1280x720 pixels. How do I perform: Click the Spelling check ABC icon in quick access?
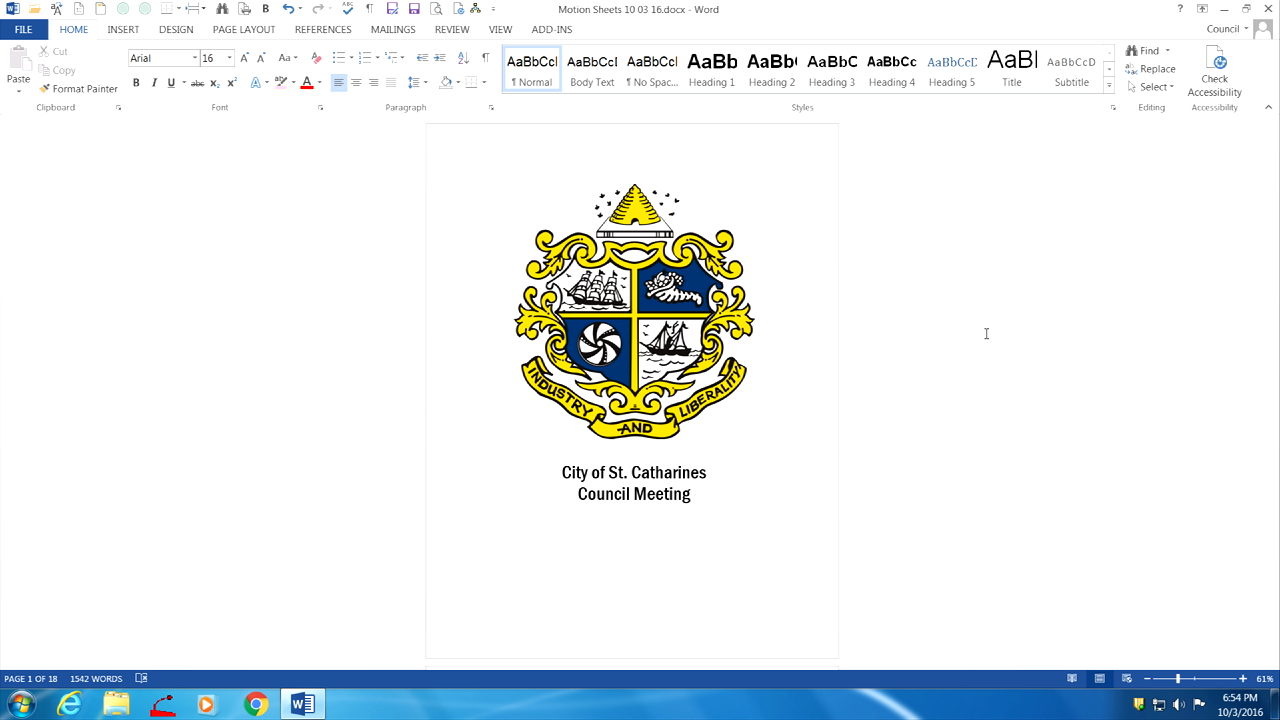point(347,9)
